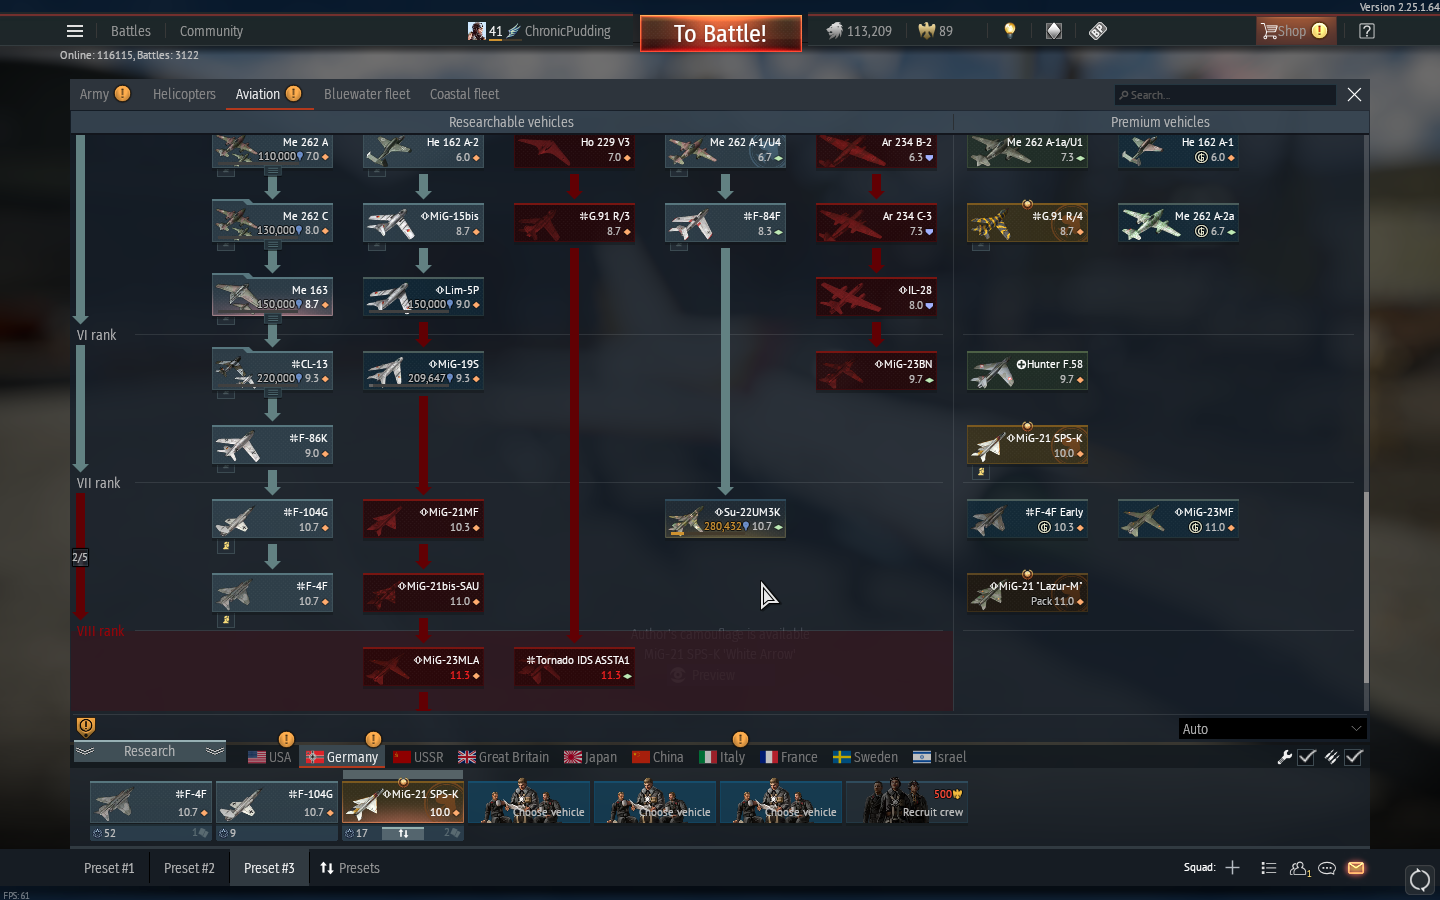The height and width of the screenshot is (900, 1440).
Task: Click Recruit crew slot
Action: coord(907,802)
